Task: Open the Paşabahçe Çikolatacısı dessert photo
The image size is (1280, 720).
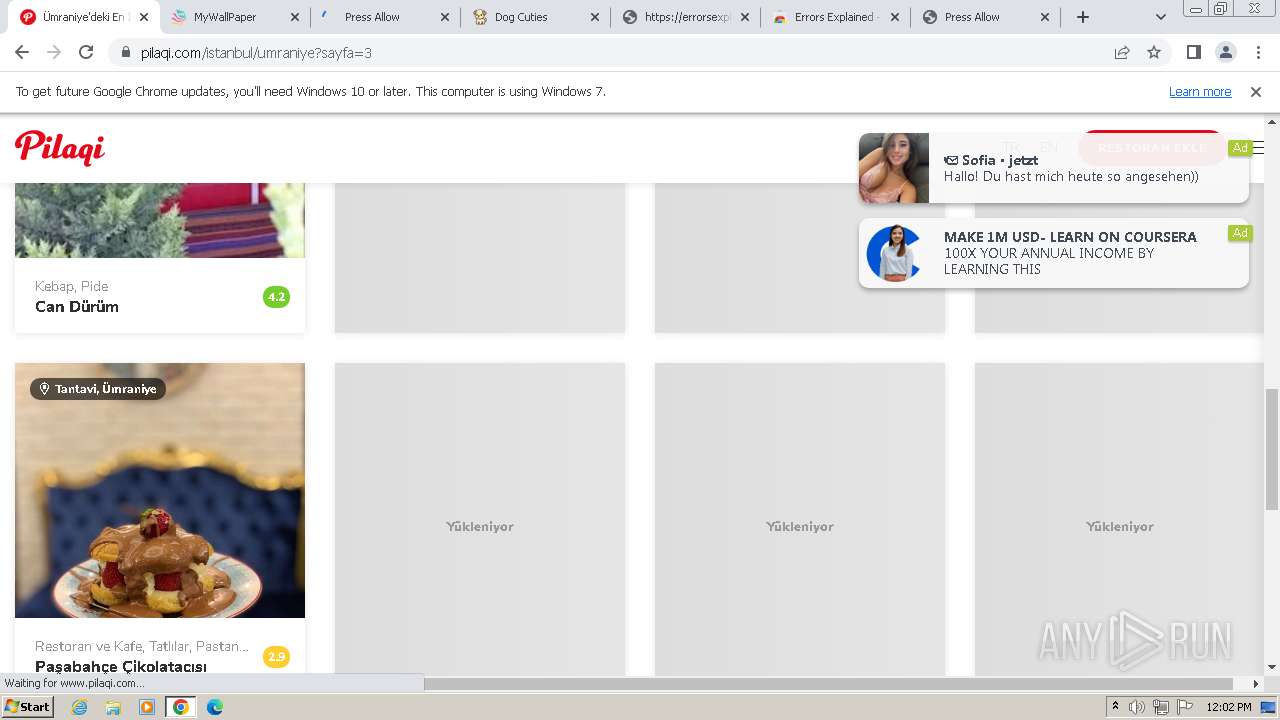Action: point(160,490)
